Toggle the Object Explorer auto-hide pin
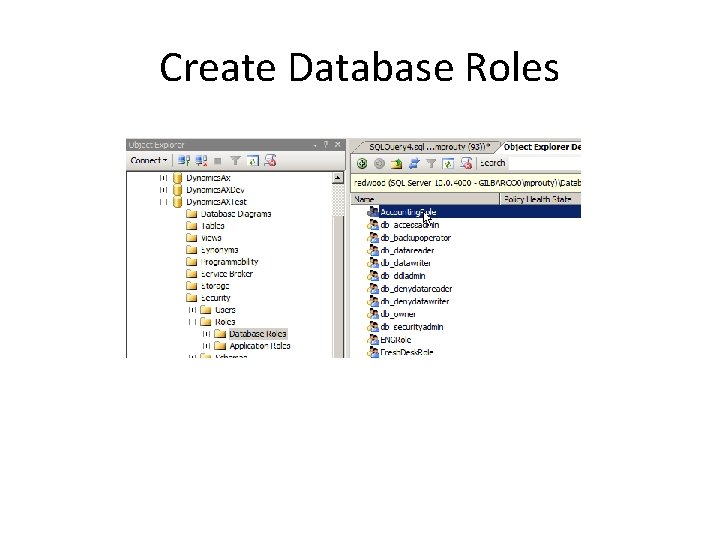The image size is (720, 540). pos(326,145)
